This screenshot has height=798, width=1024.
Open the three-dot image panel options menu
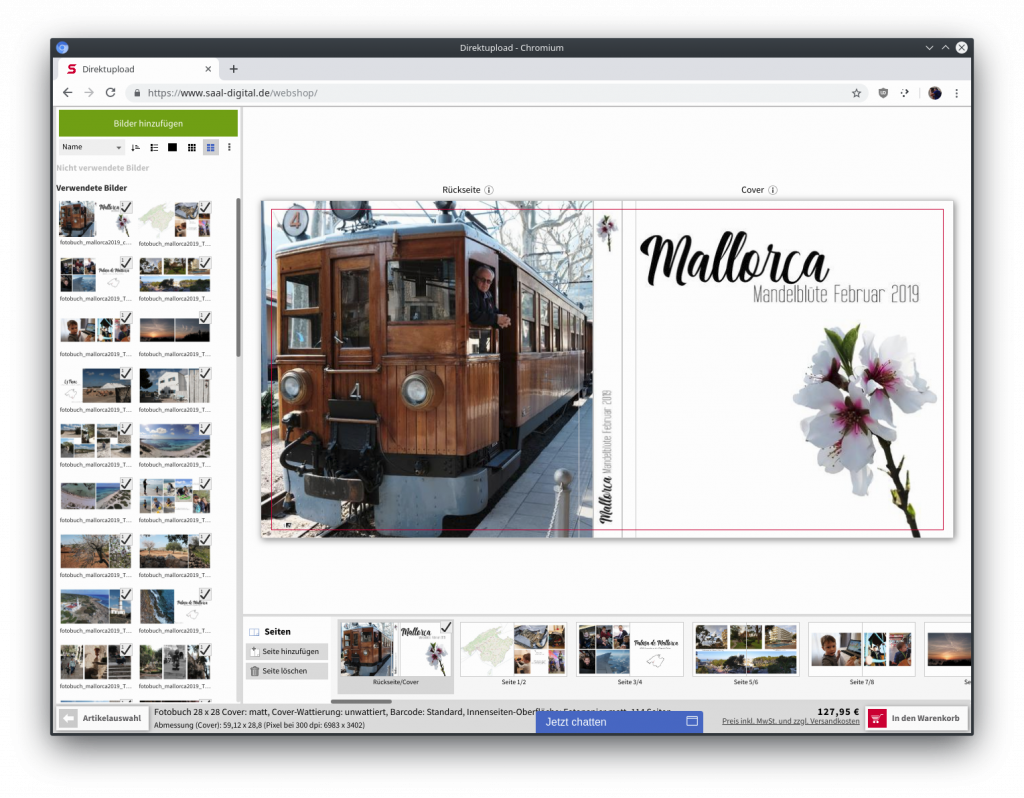[229, 147]
